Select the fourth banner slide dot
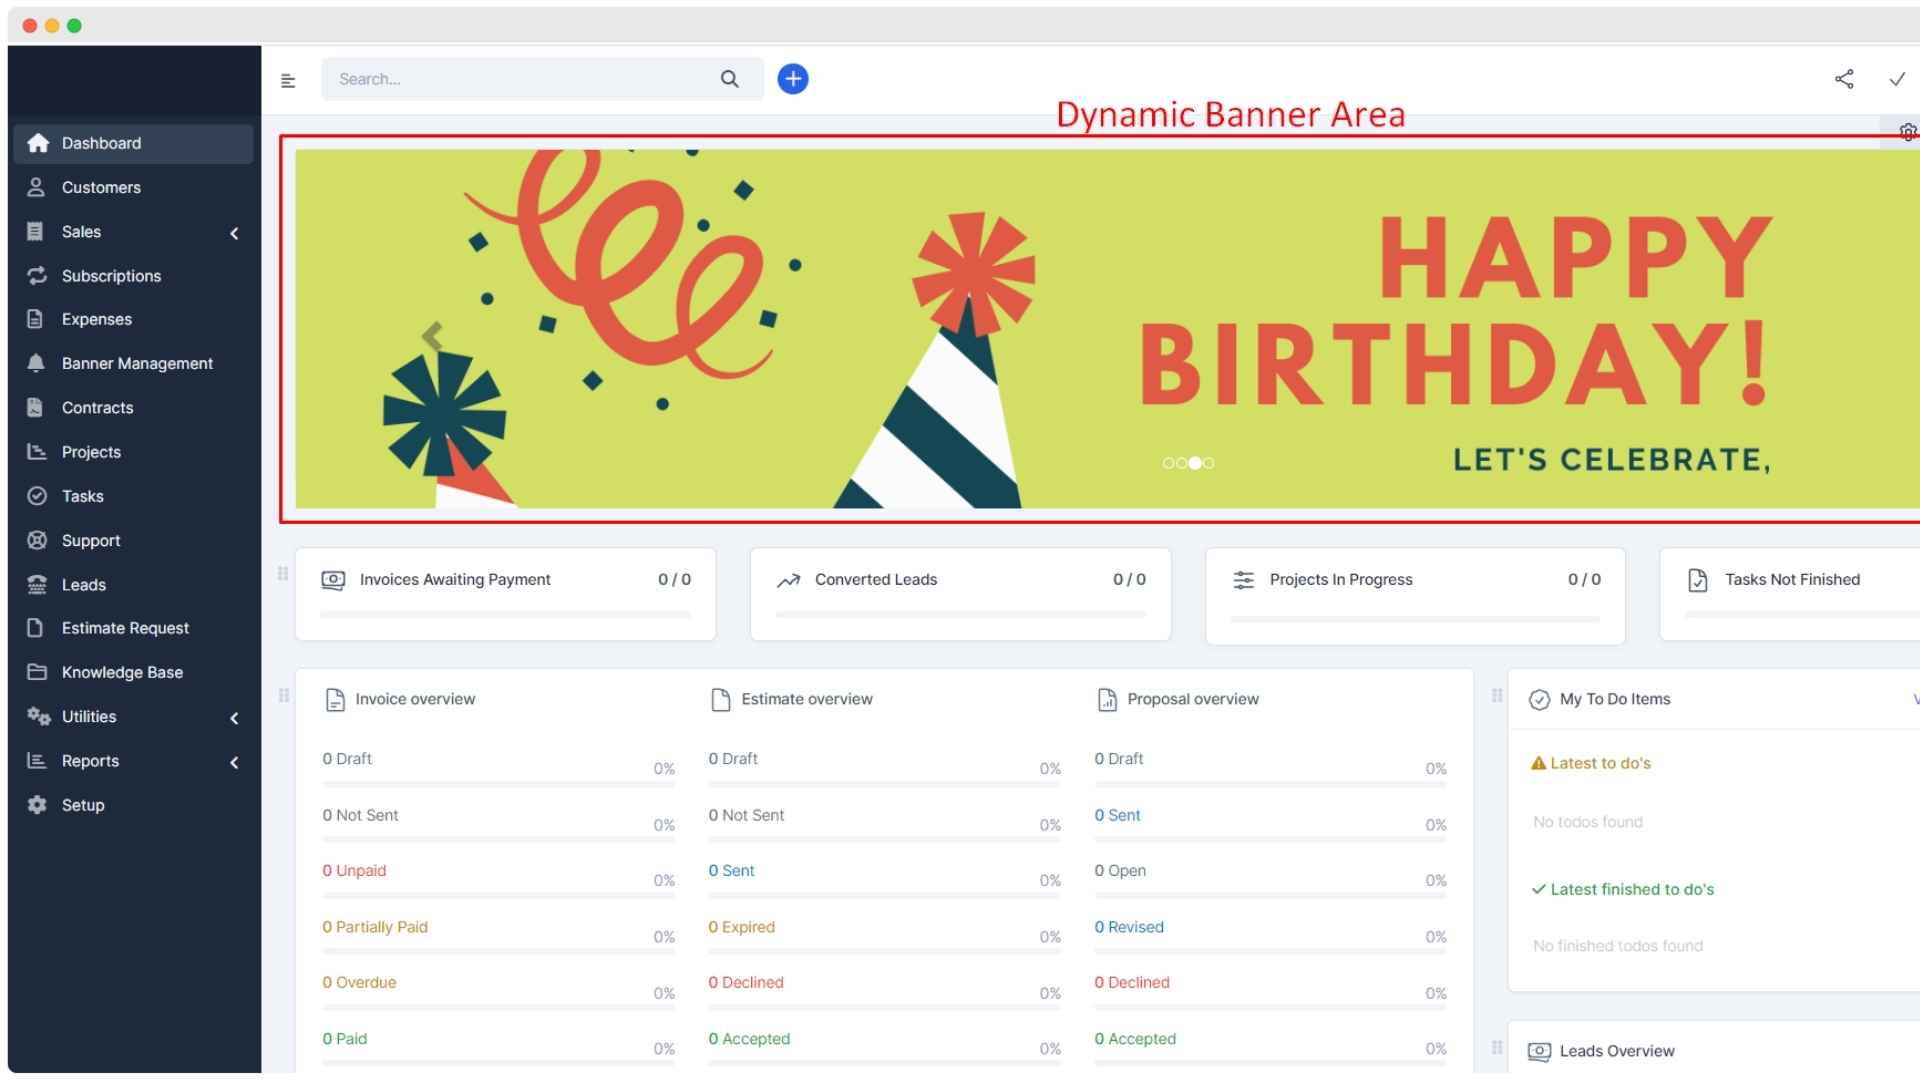Image resolution: width=1920 pixels, height=1080 pixels. [x=1209, y=463]
